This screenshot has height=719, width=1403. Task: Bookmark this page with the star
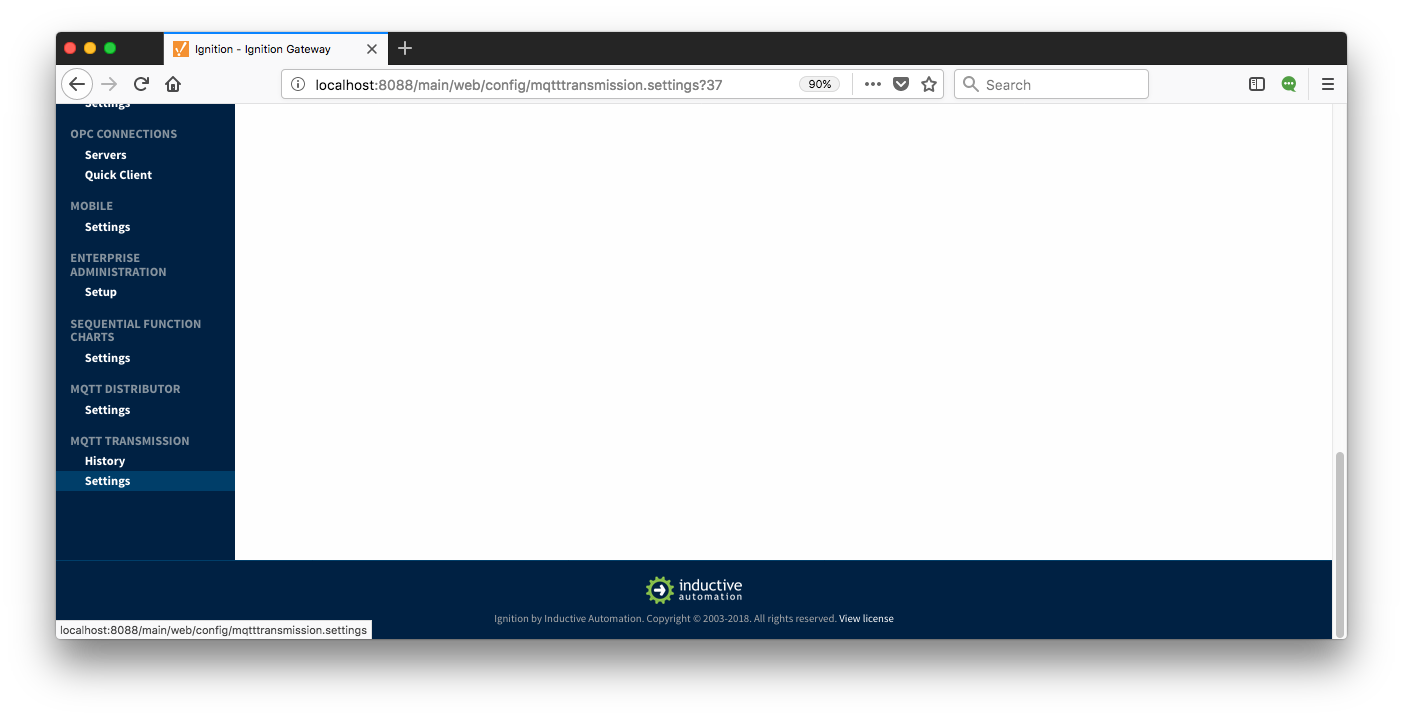coord(929,85)
